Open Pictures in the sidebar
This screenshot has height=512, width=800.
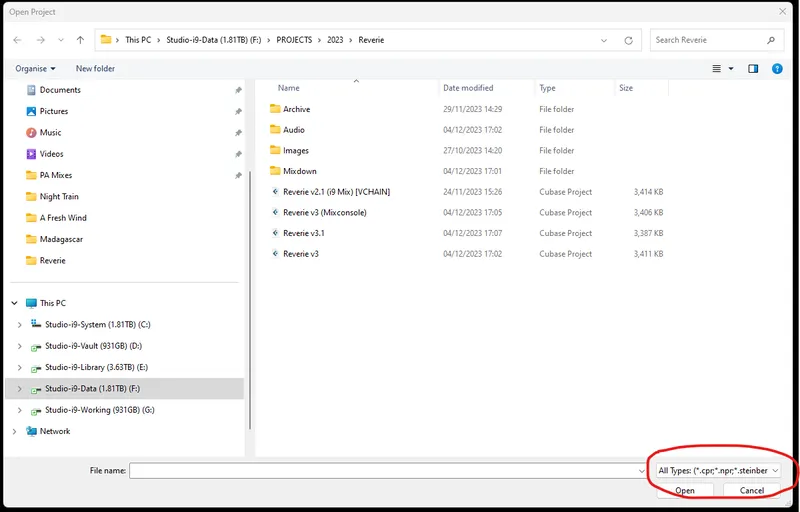(x=54, y=111)
